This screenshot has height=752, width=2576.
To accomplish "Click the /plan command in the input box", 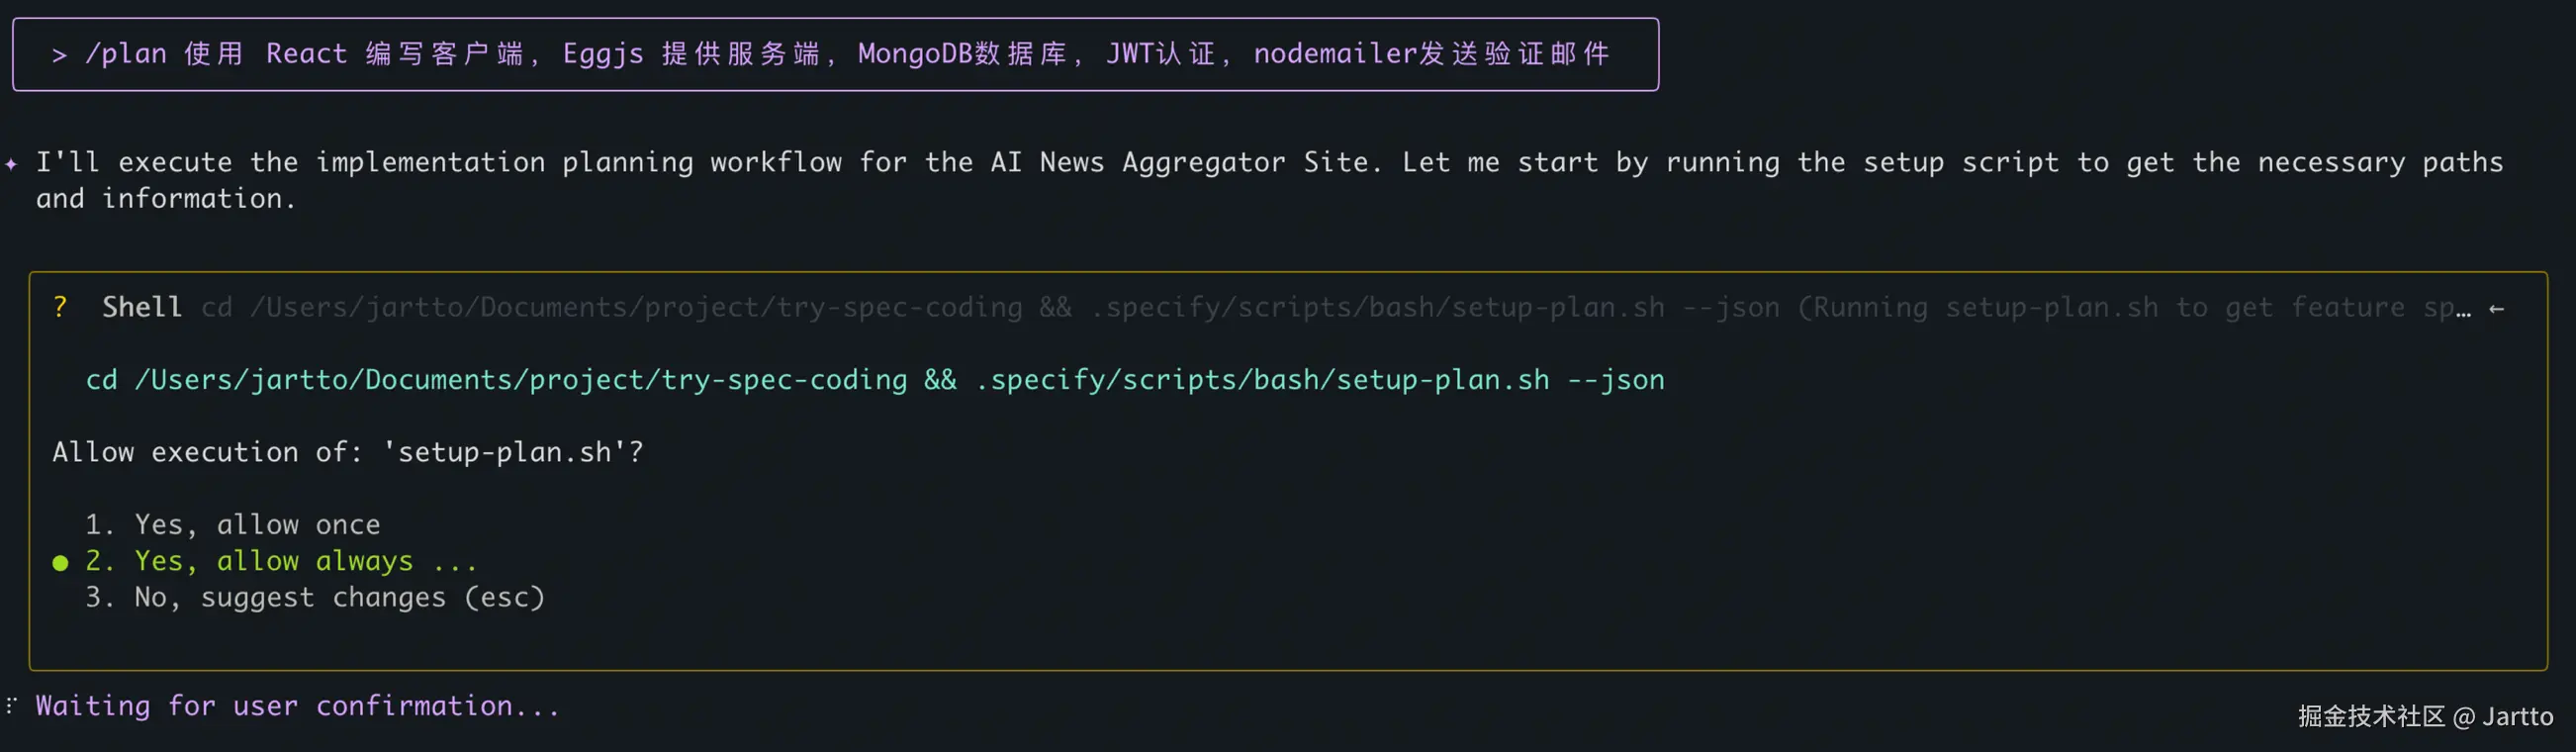I will [x=126, y=54].
